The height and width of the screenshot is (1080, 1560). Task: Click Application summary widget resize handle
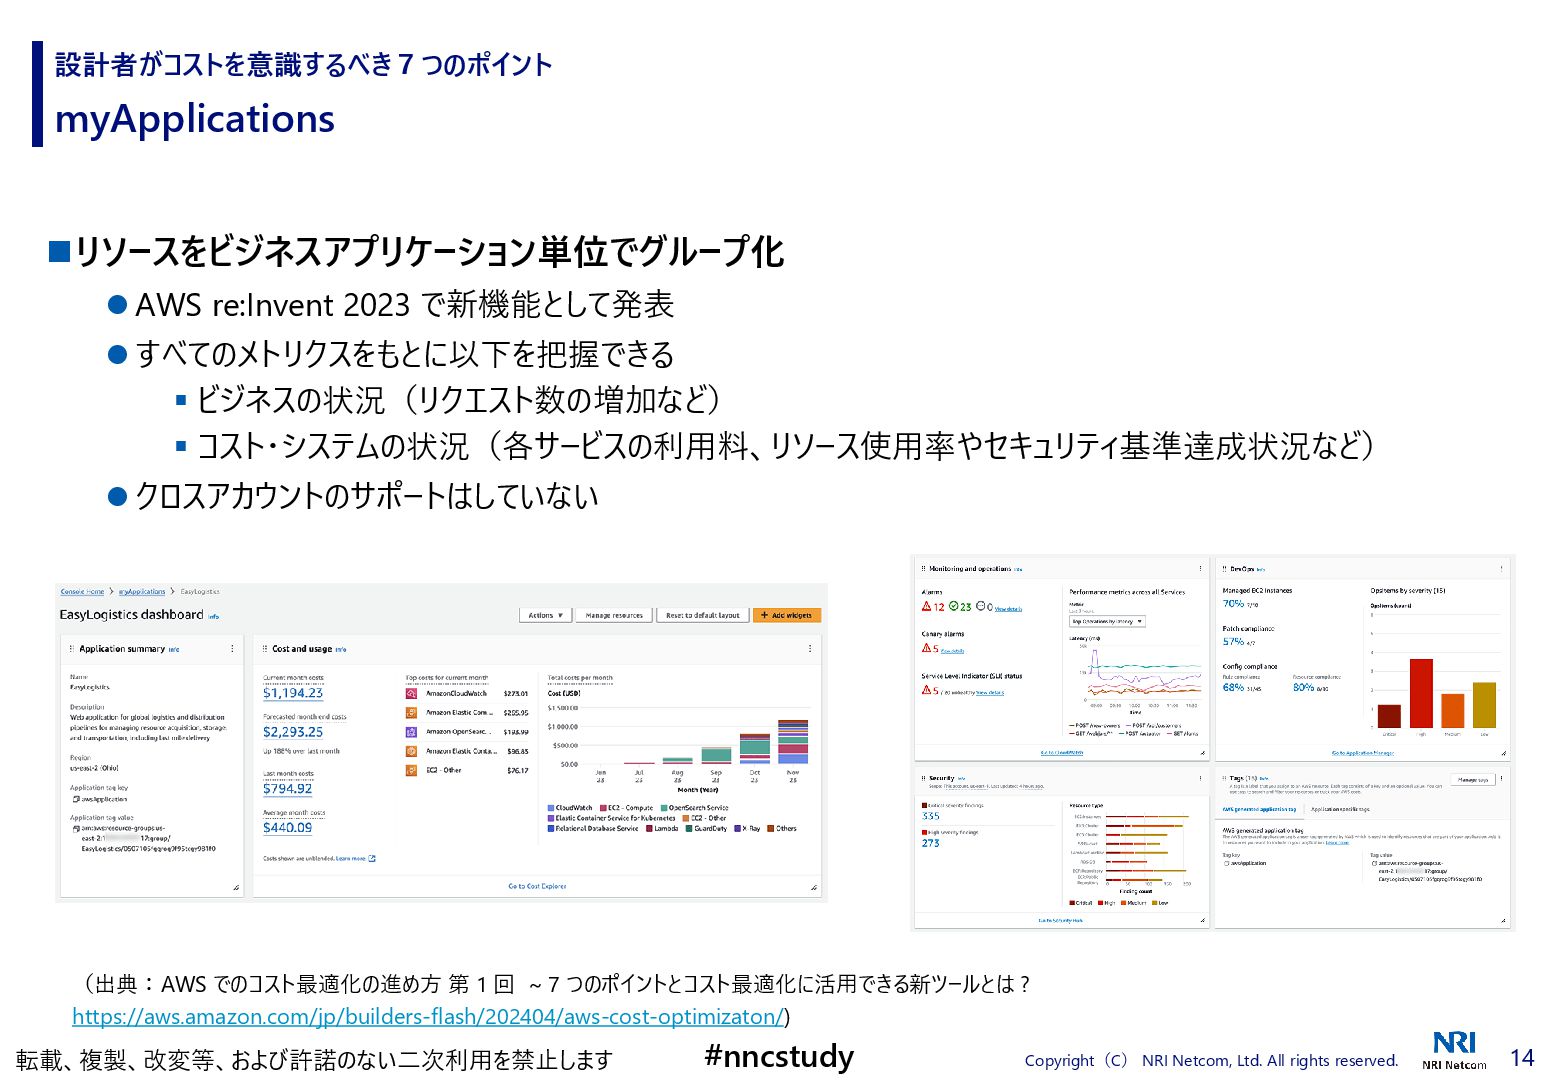[x=236, y=888]
